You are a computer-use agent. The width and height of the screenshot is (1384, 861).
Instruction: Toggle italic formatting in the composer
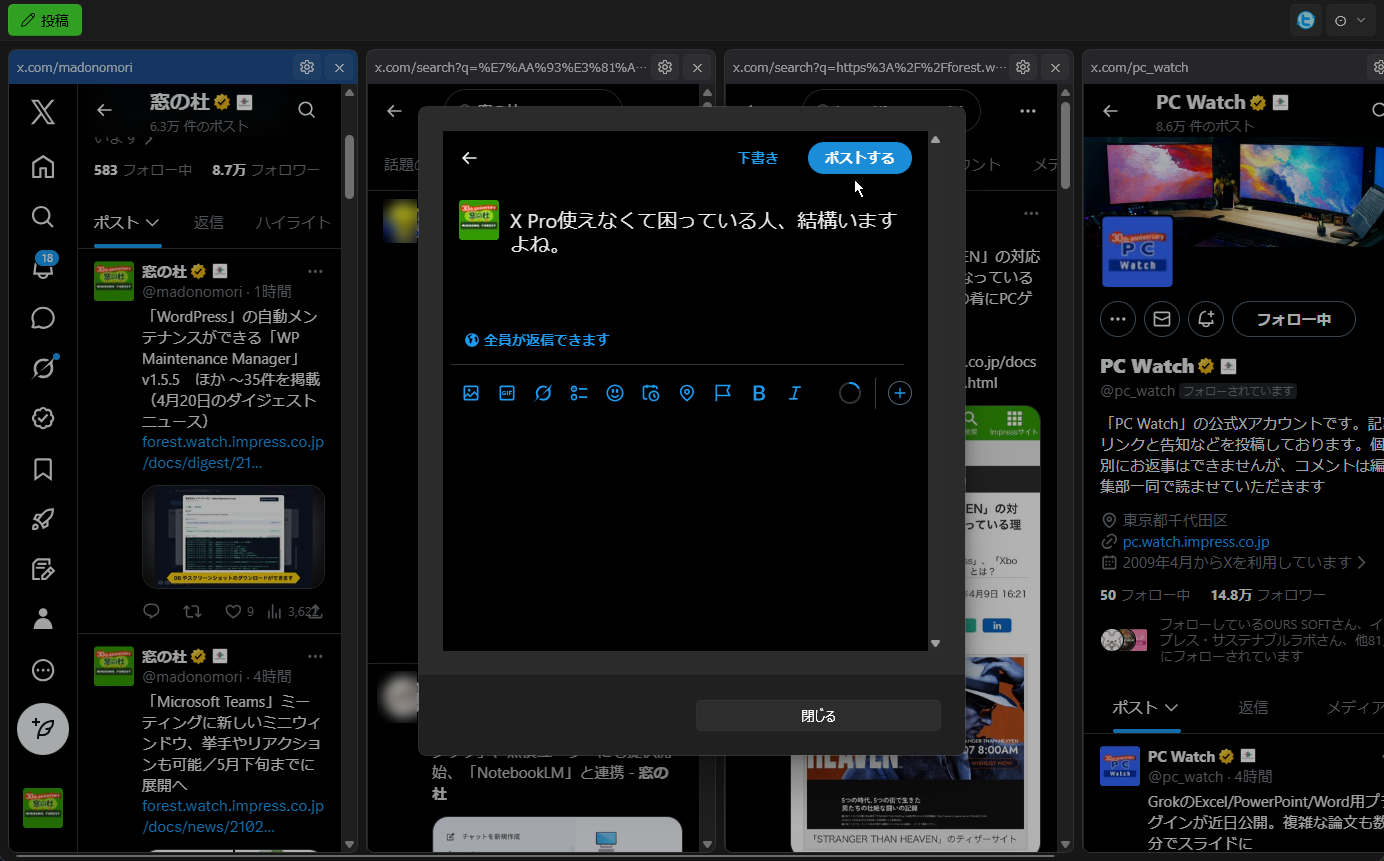click(794, 393)
